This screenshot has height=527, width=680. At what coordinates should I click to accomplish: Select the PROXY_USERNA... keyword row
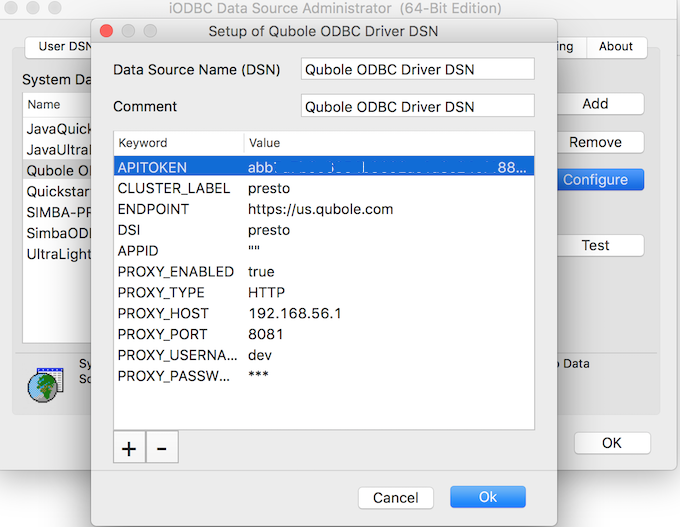click(x=324, y=355)
